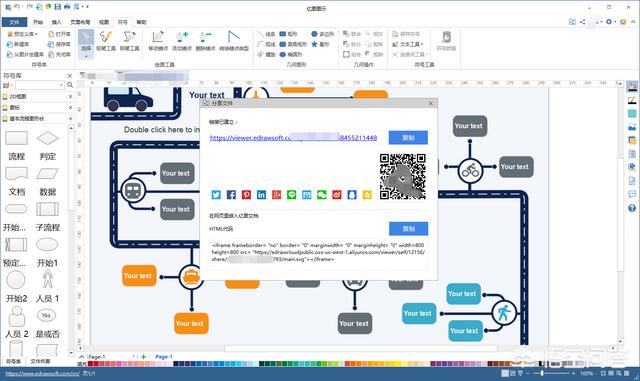Image resolution: width=640 pixels, height=381 pixels.
Task: Click Open library (打开库) button
Action: tap(59, 34)
